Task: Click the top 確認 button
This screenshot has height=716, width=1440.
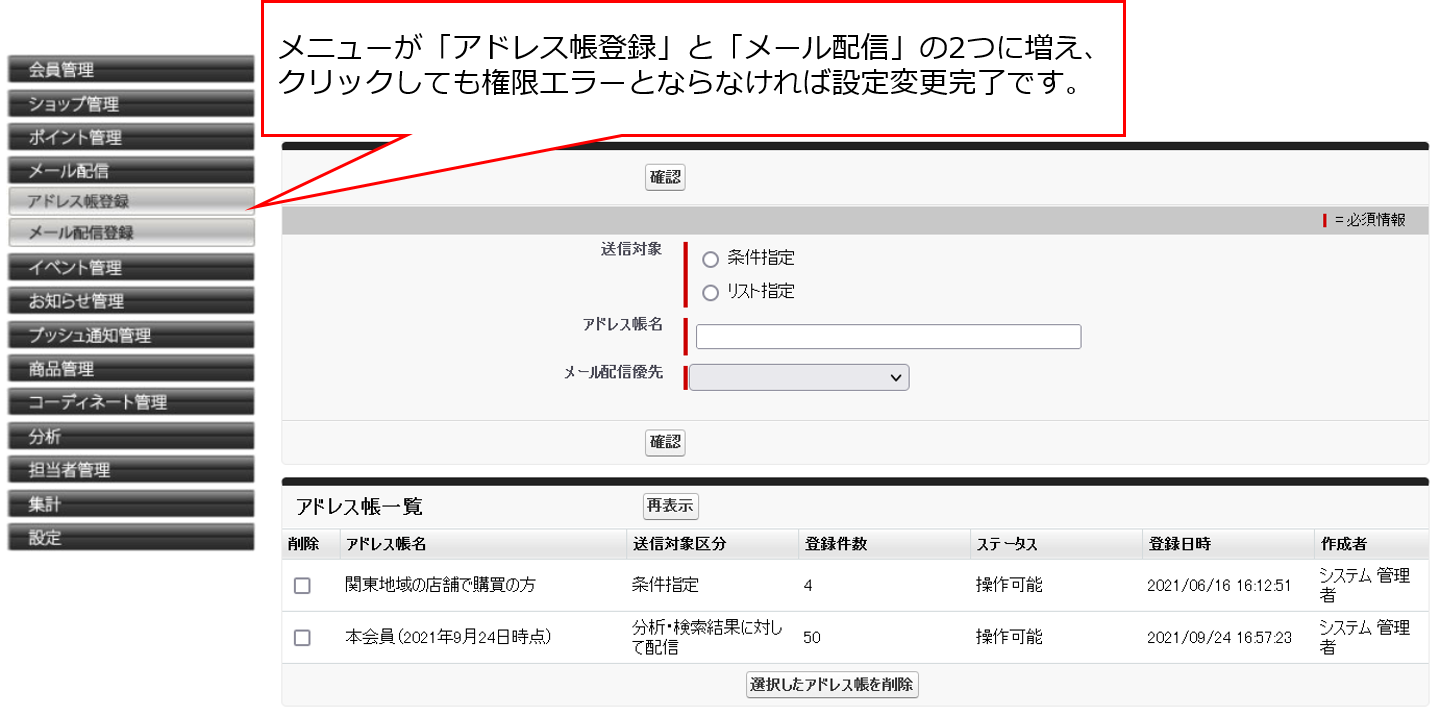Action: click(x=665, y=178)
